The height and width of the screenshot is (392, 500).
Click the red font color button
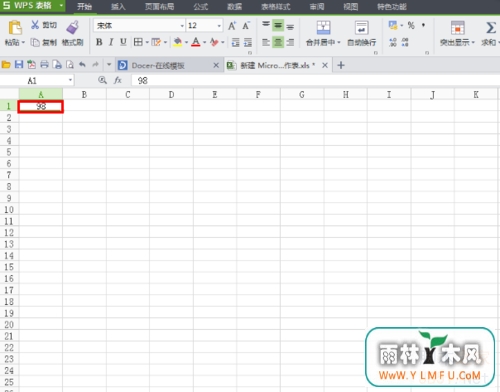196,42
